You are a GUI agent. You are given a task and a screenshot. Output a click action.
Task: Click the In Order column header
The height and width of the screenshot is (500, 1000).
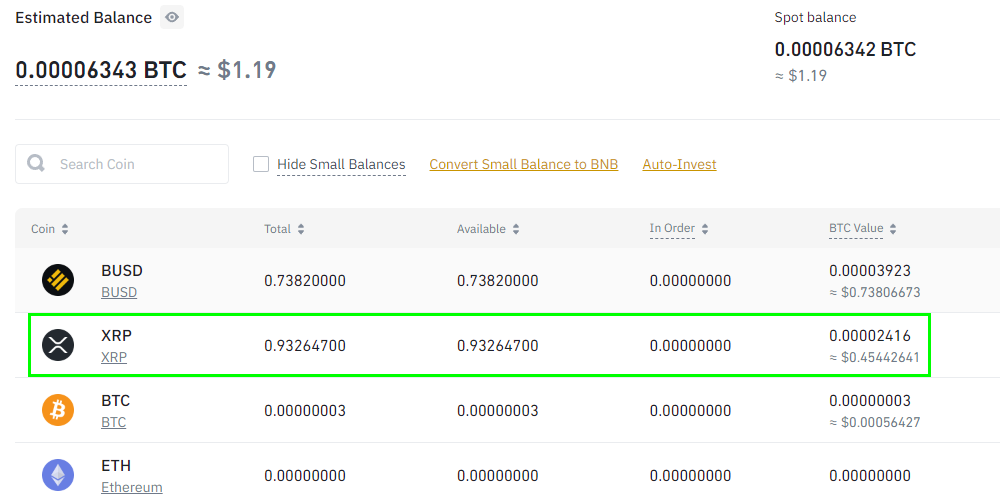click(x=672, y=229)
